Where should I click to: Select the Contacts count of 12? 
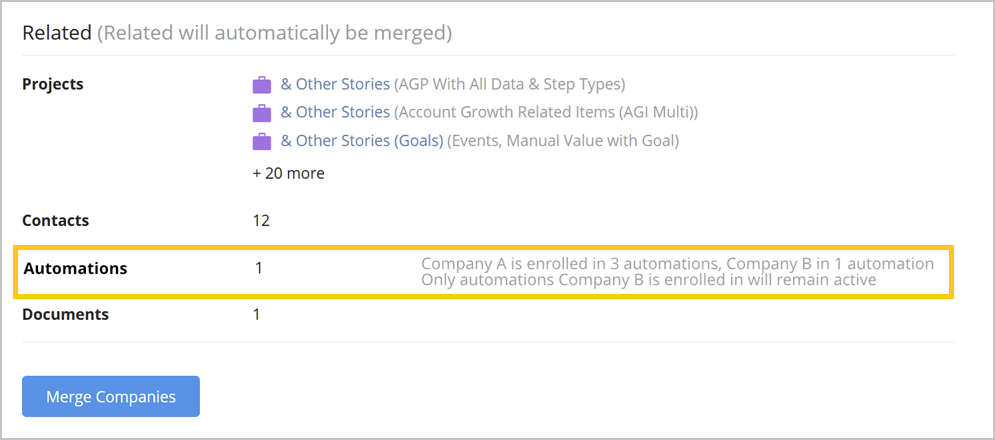click(x=261, y=221)
